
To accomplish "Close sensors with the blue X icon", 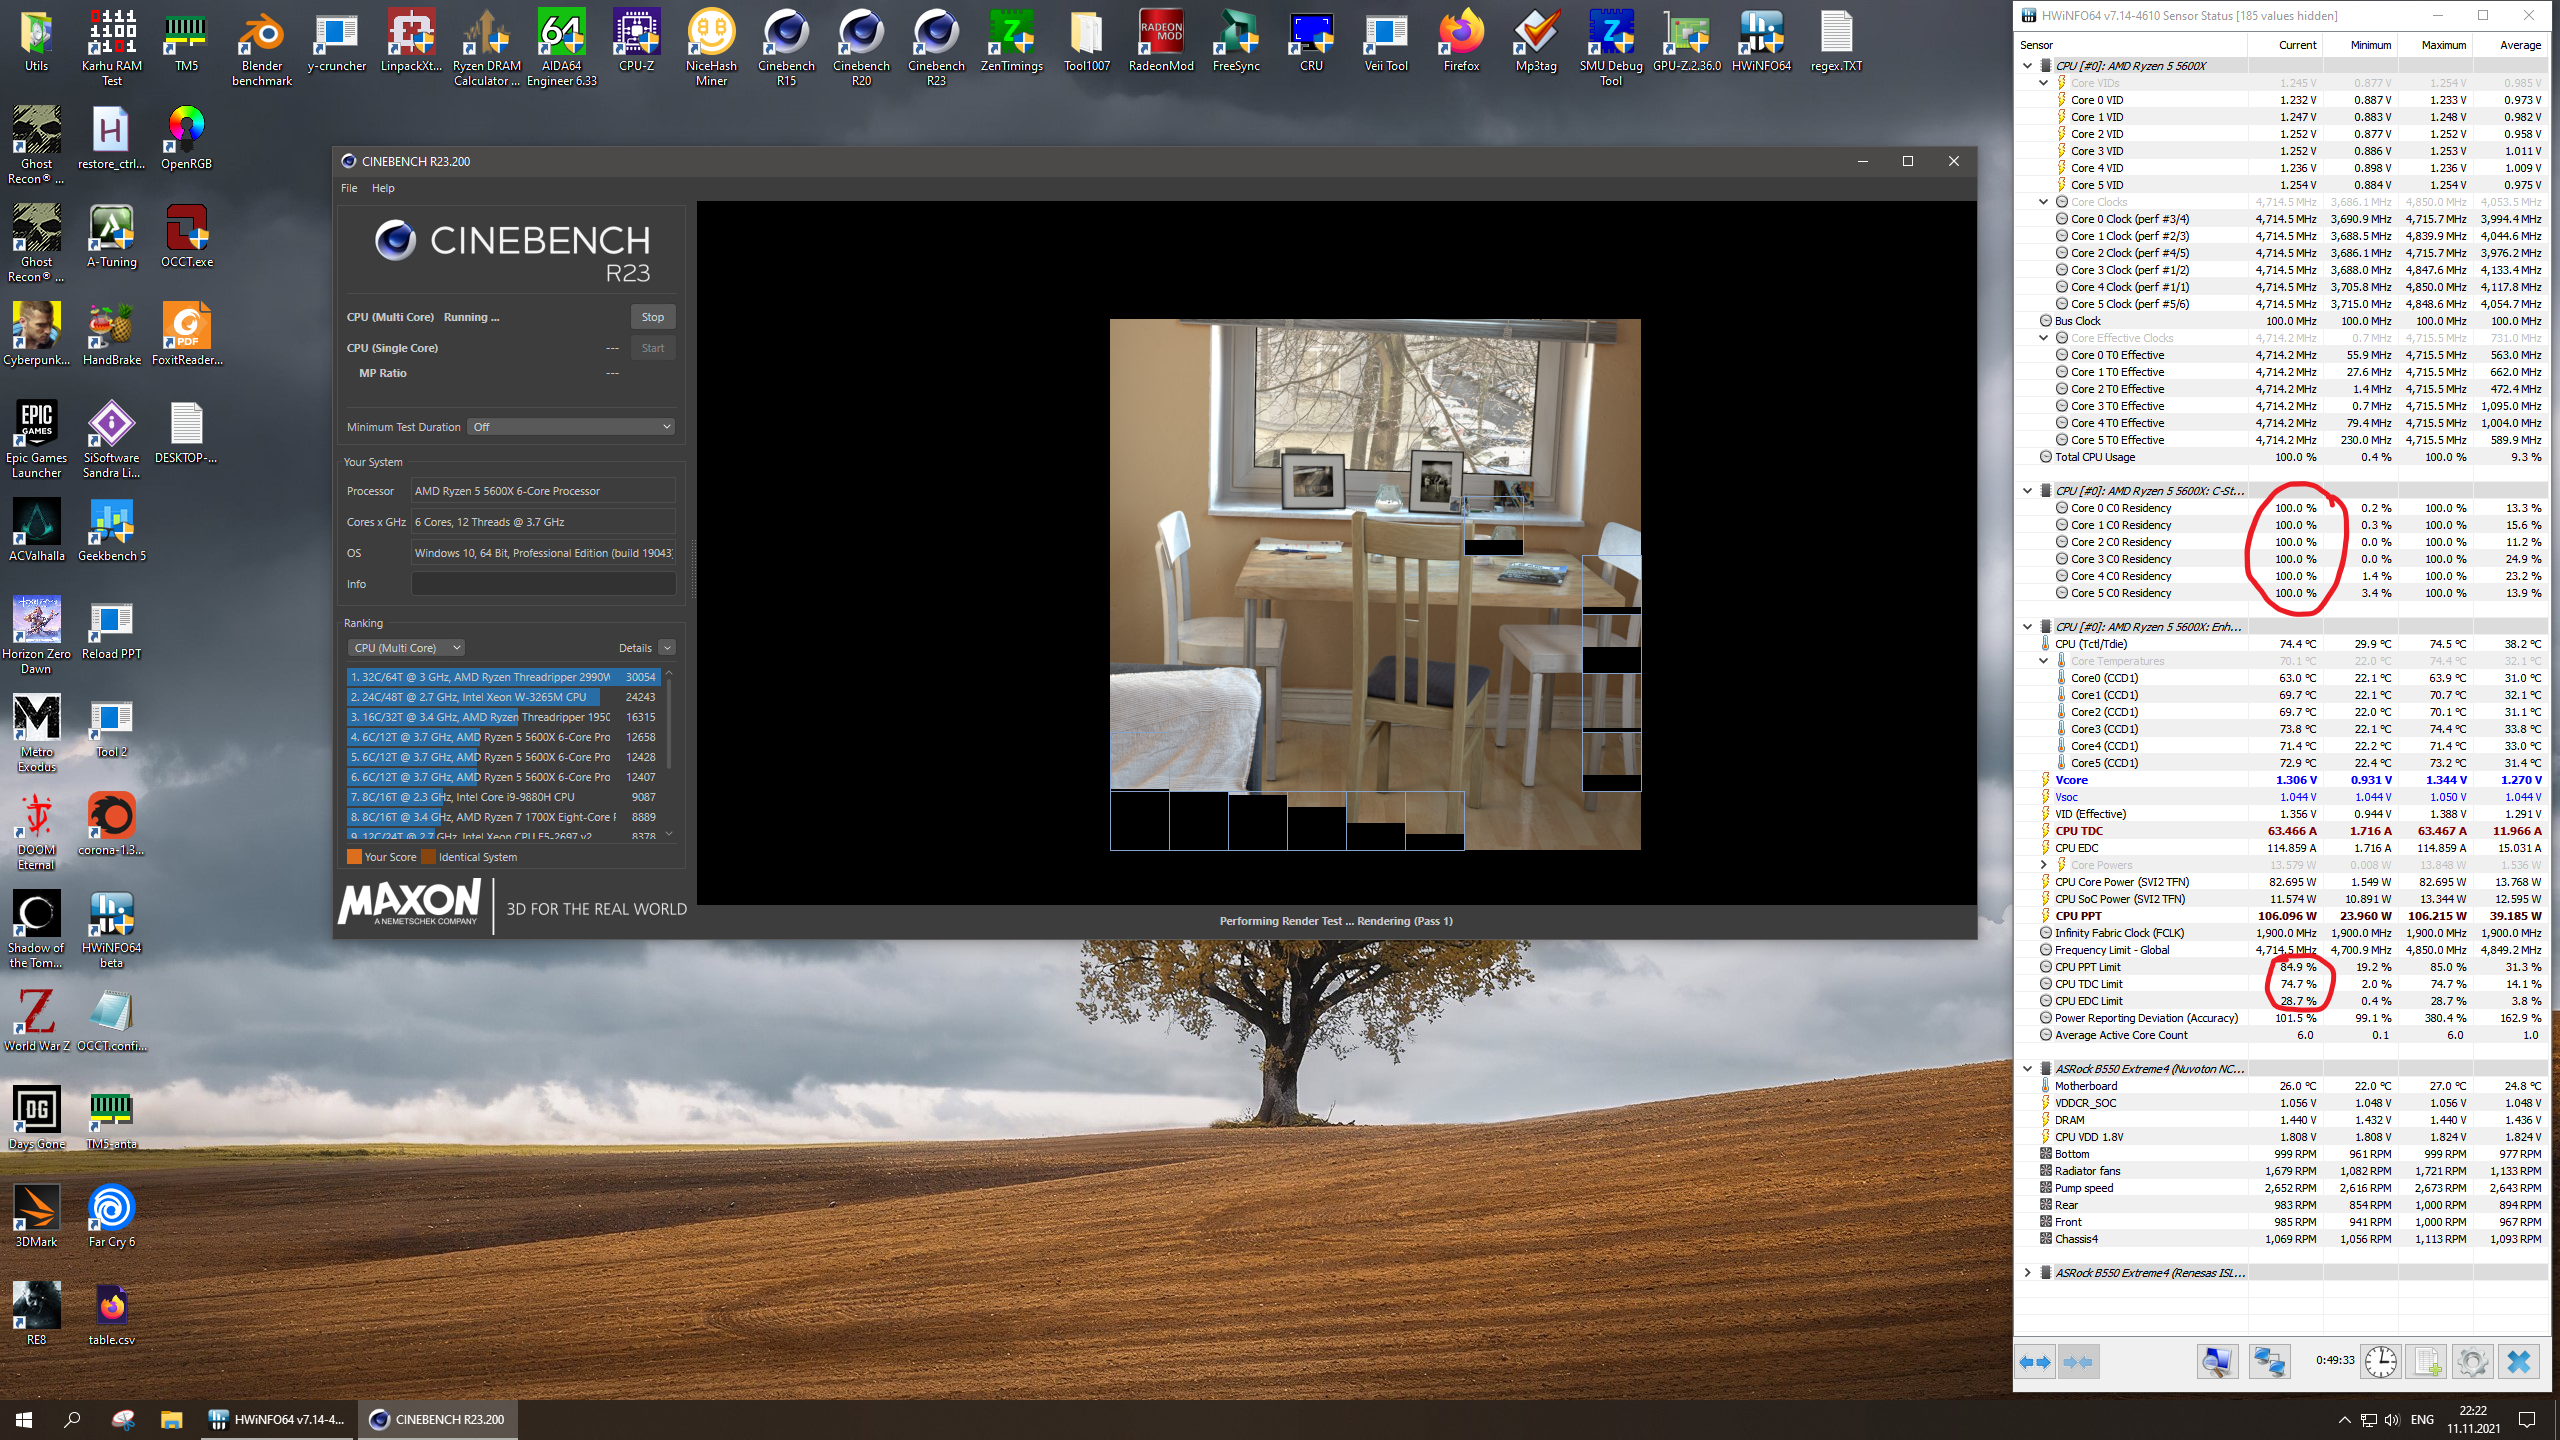I will pyautogui.click(x=2518, y=1362).
